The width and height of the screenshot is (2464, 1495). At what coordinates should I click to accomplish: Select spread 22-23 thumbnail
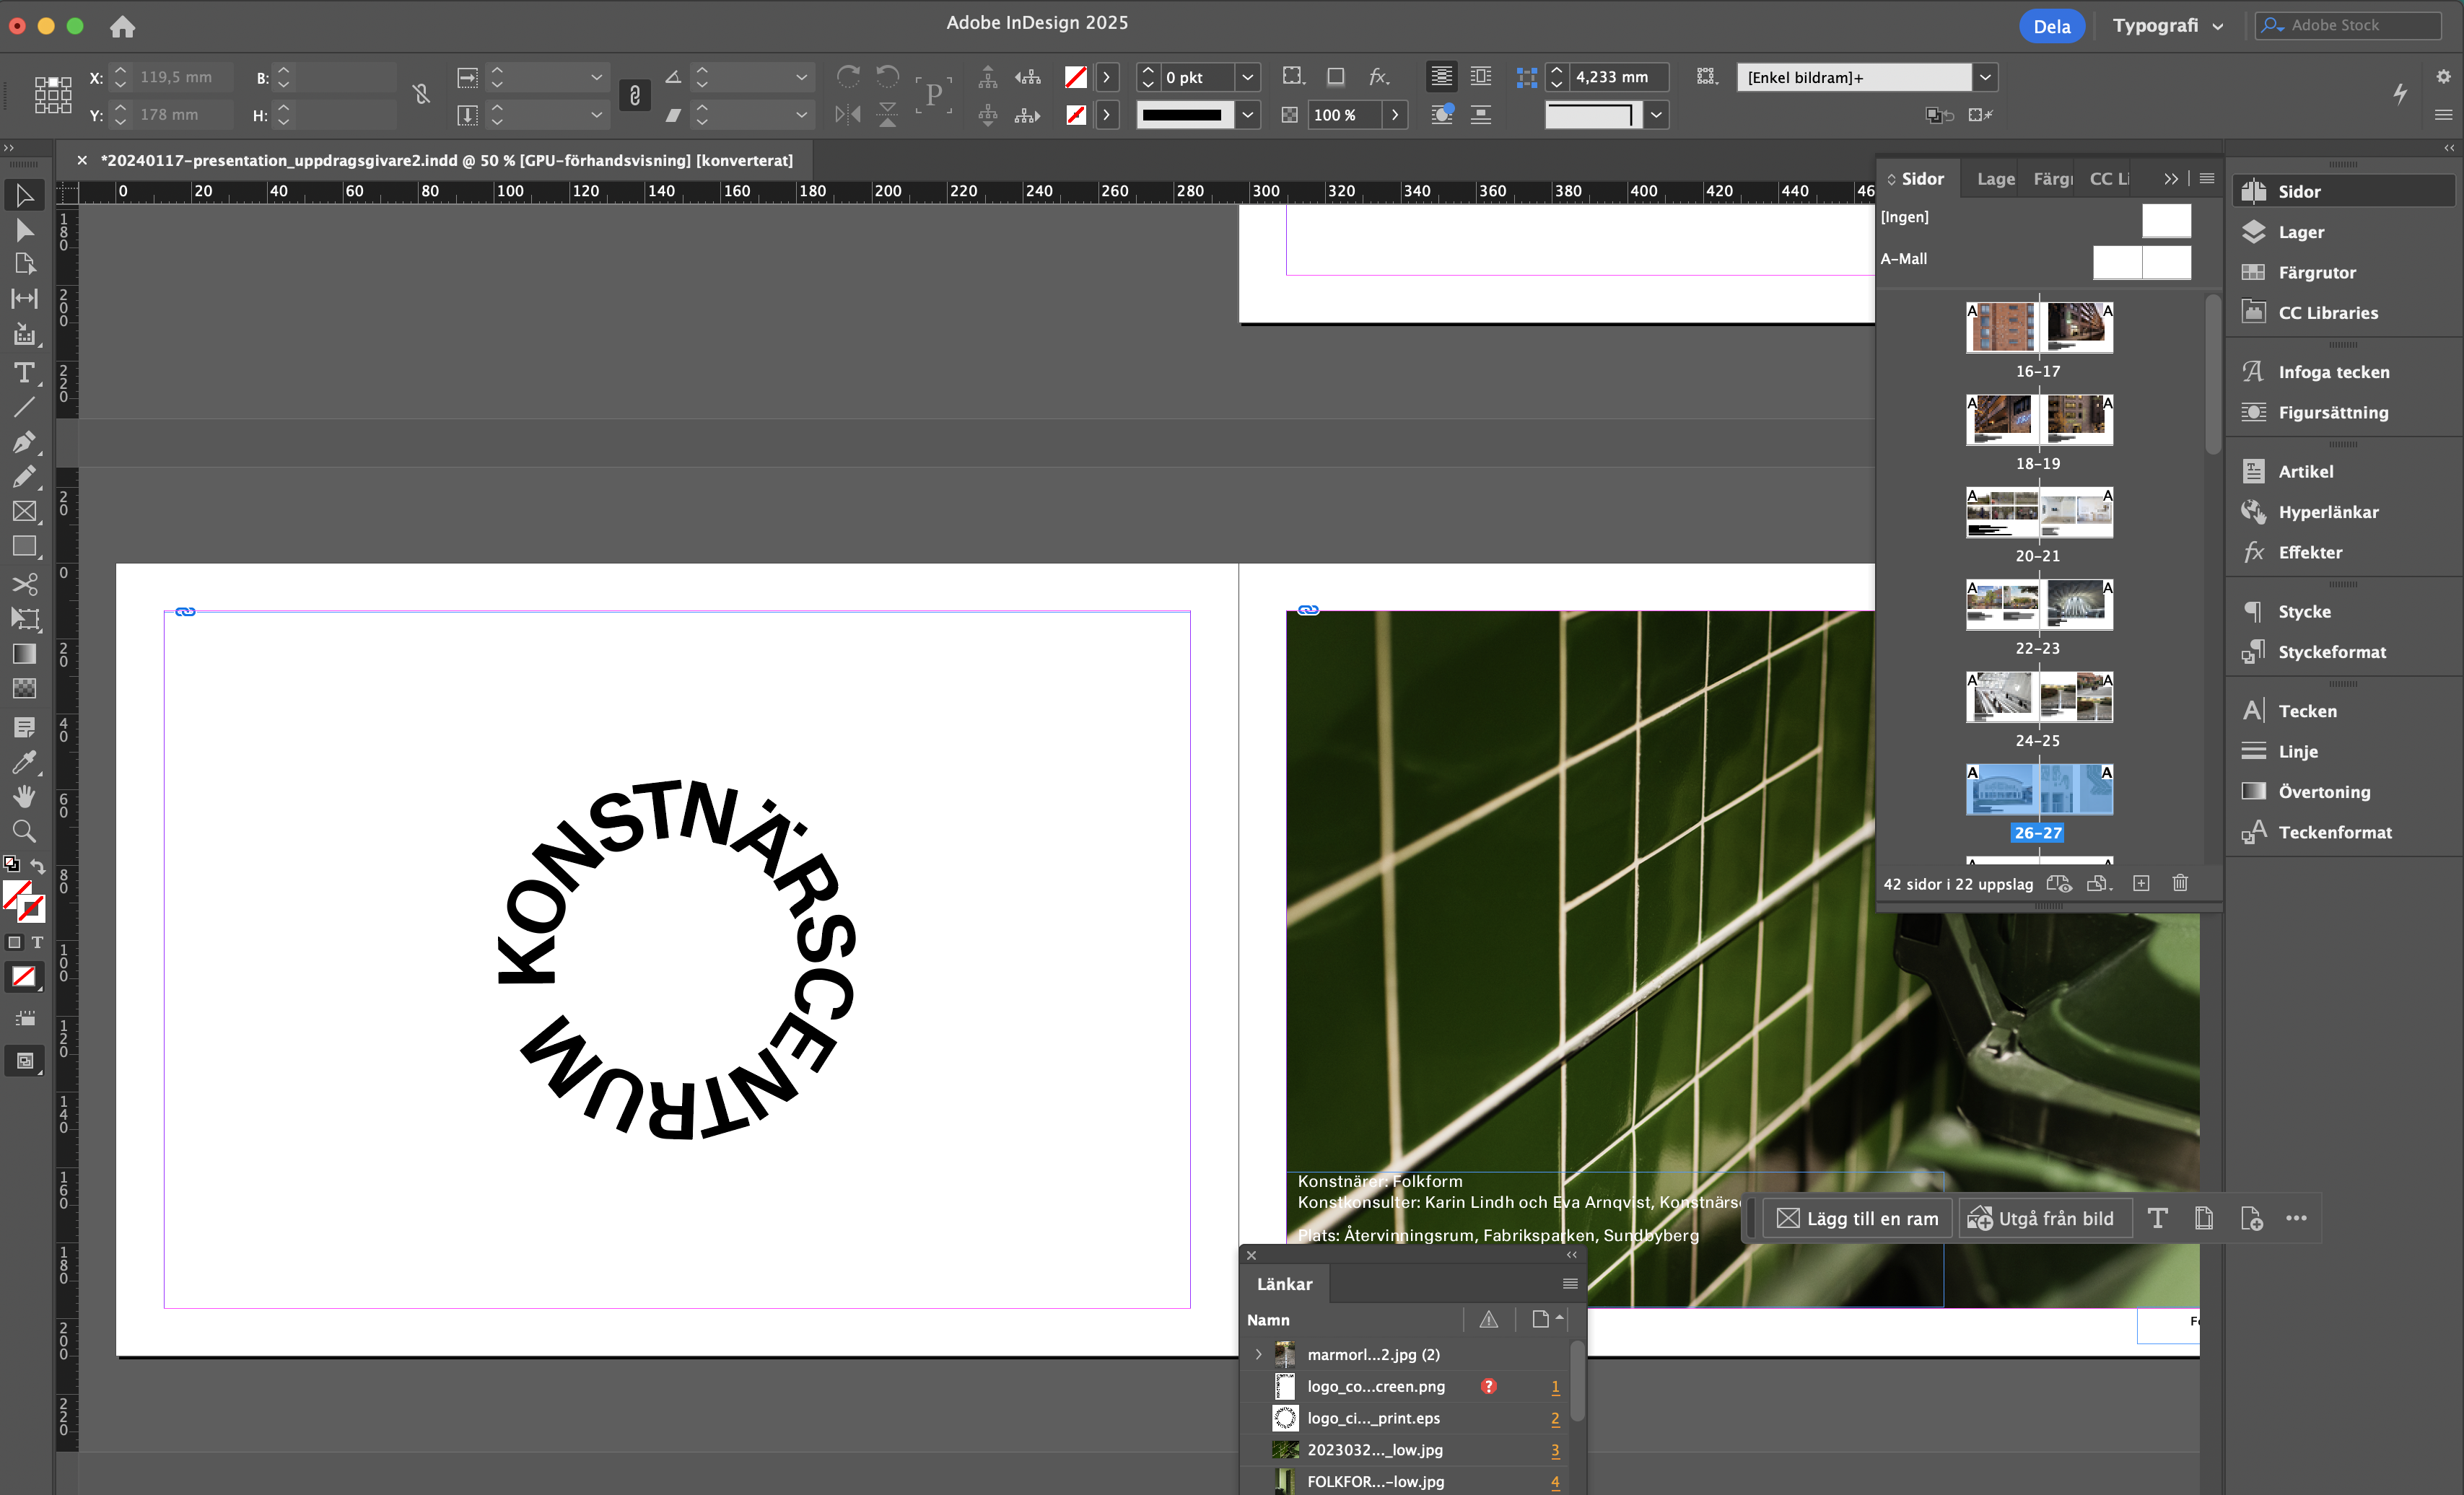pos(2039,604)
